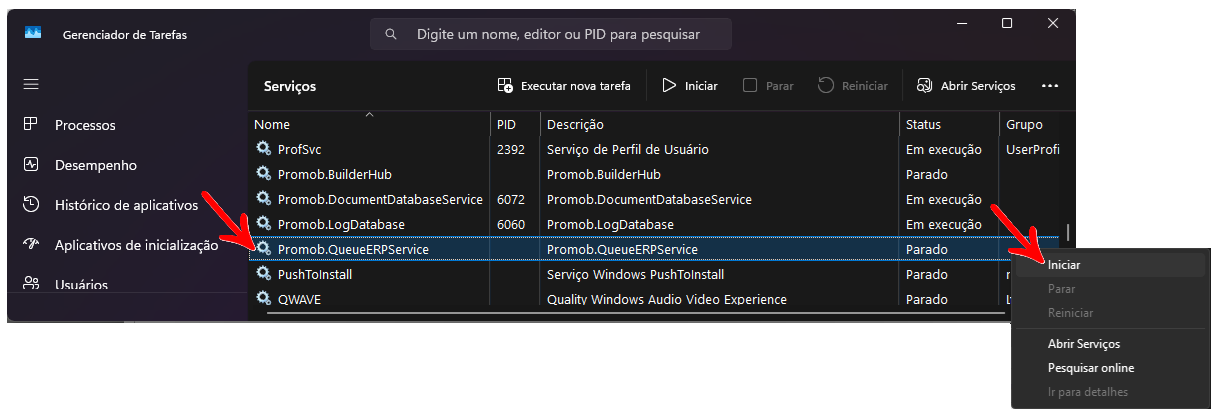1220x420 pixels.
Task: Click gear icon beside PushToInstall
Action: 263,274
